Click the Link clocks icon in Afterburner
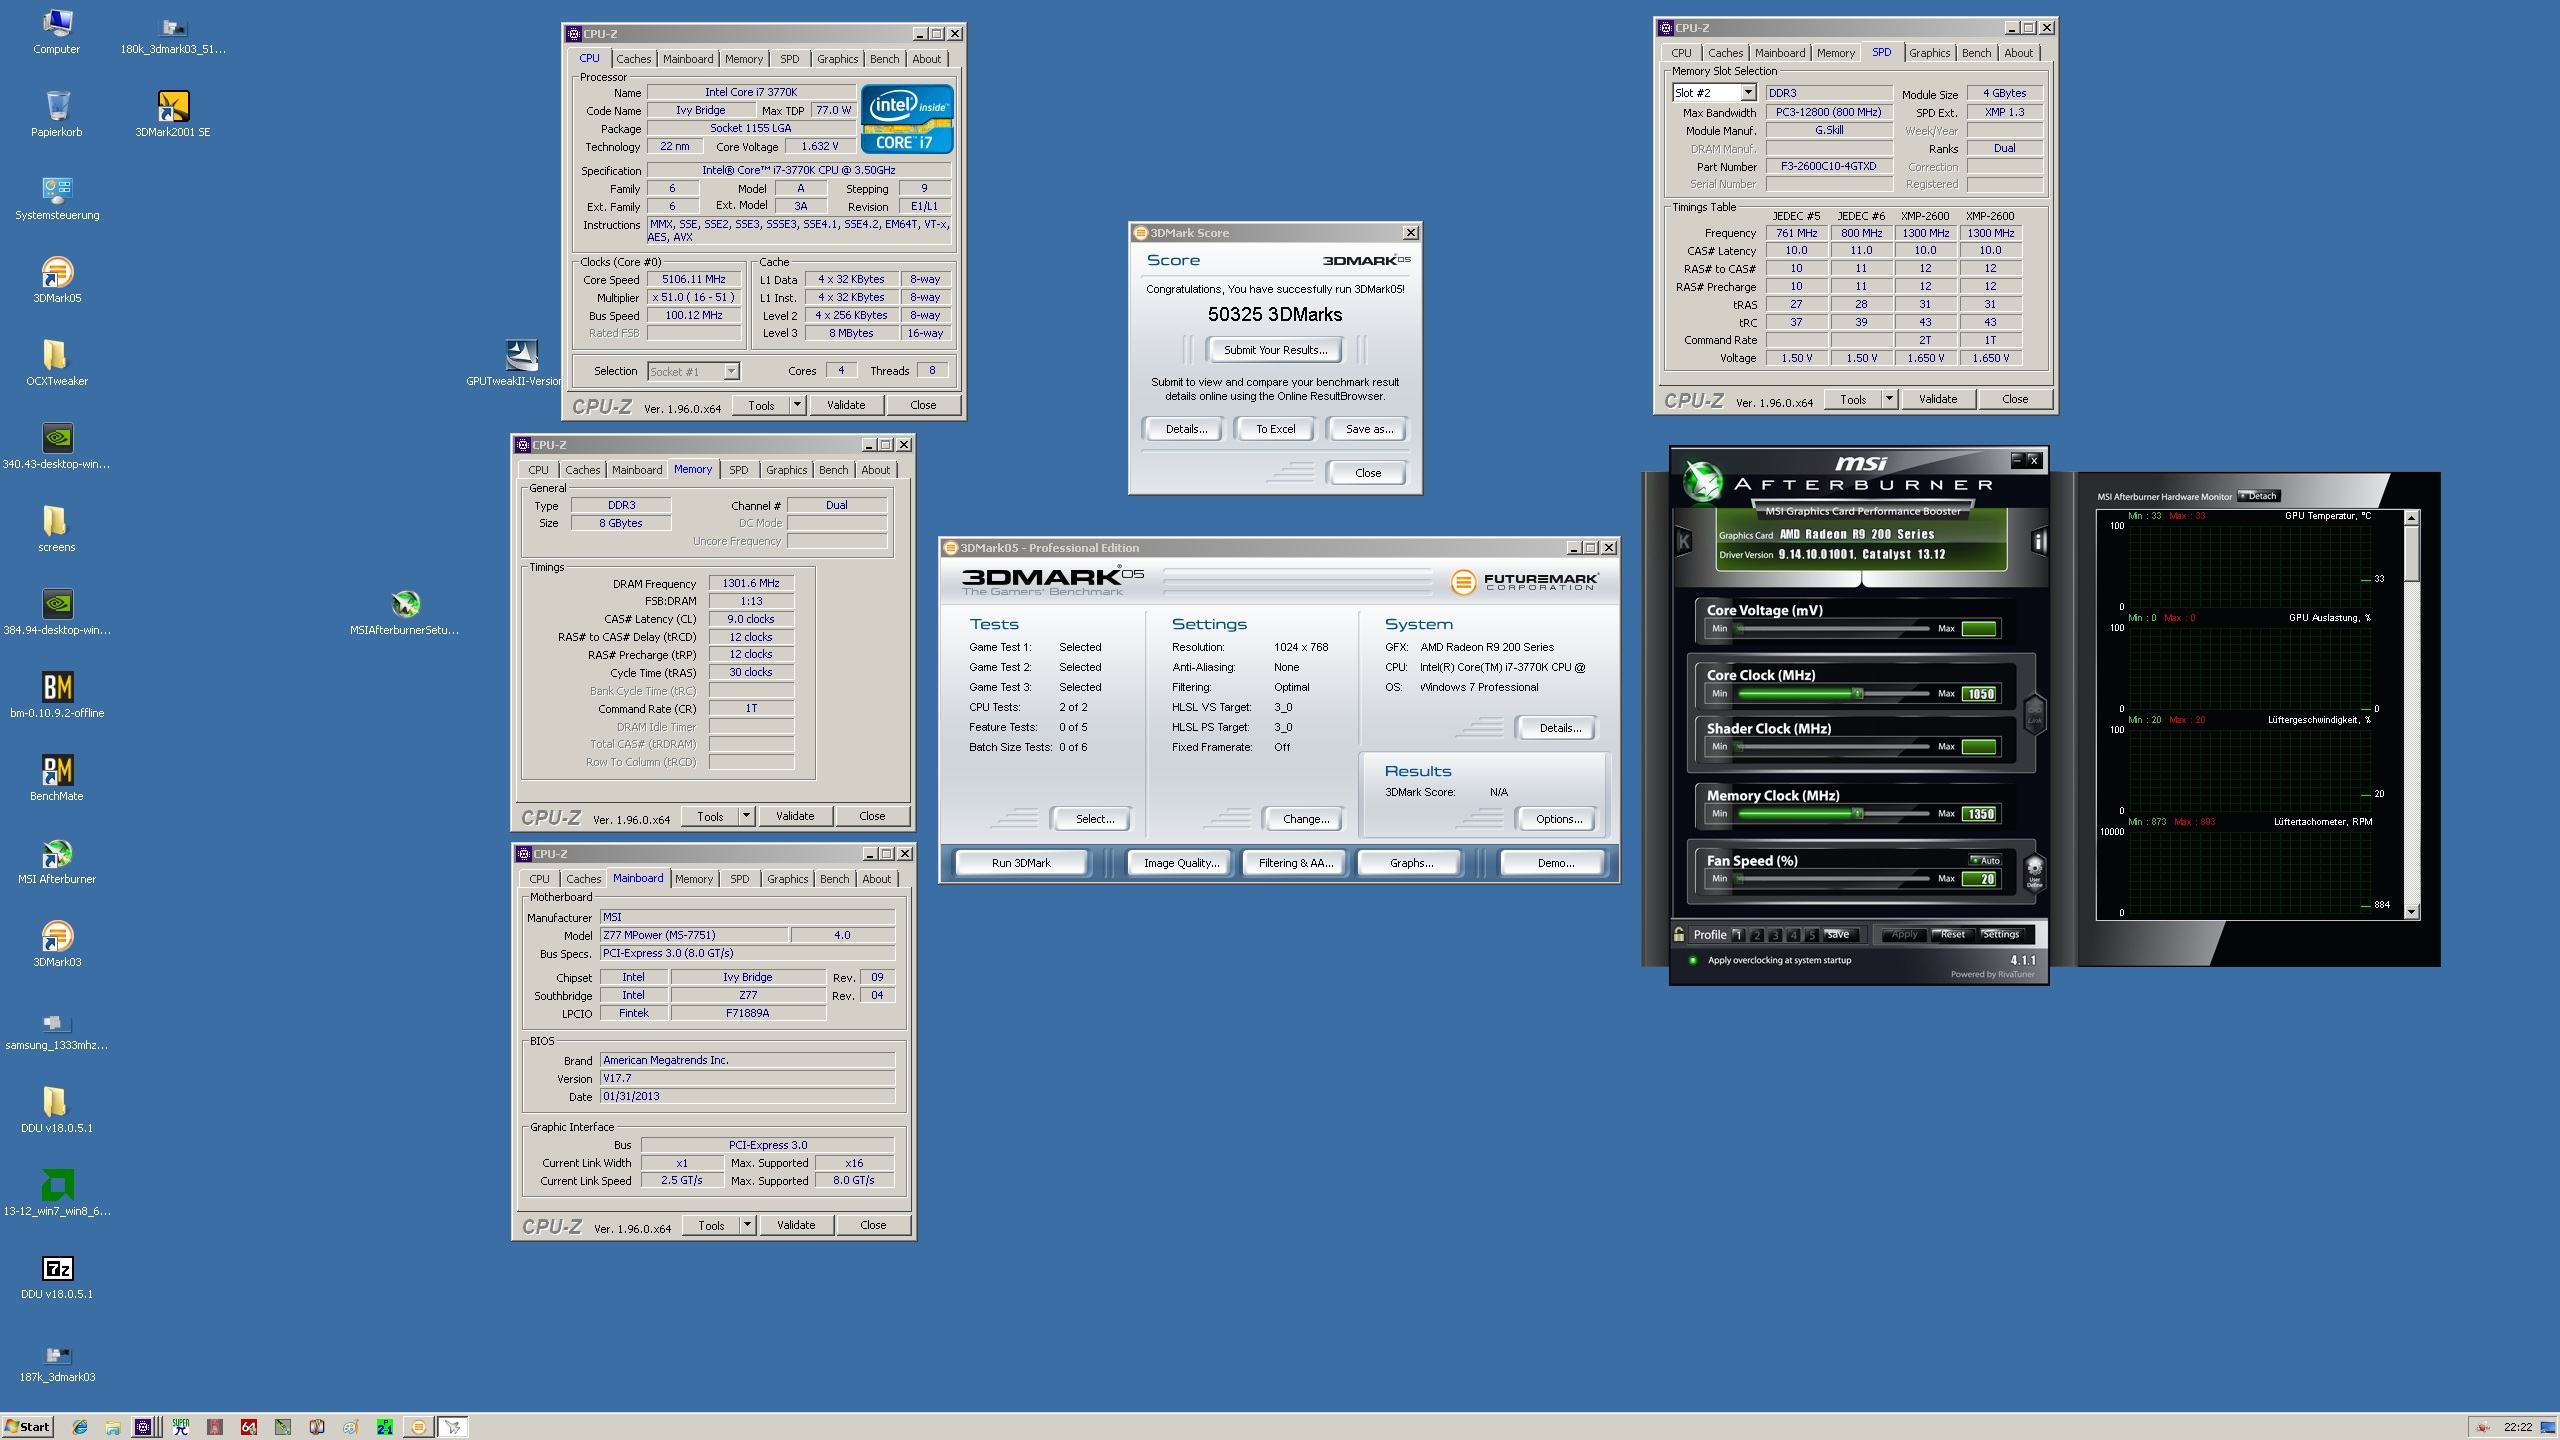Image resolution: width=2560 pixels, height=1440 pixels. (x=2034, y=713)
